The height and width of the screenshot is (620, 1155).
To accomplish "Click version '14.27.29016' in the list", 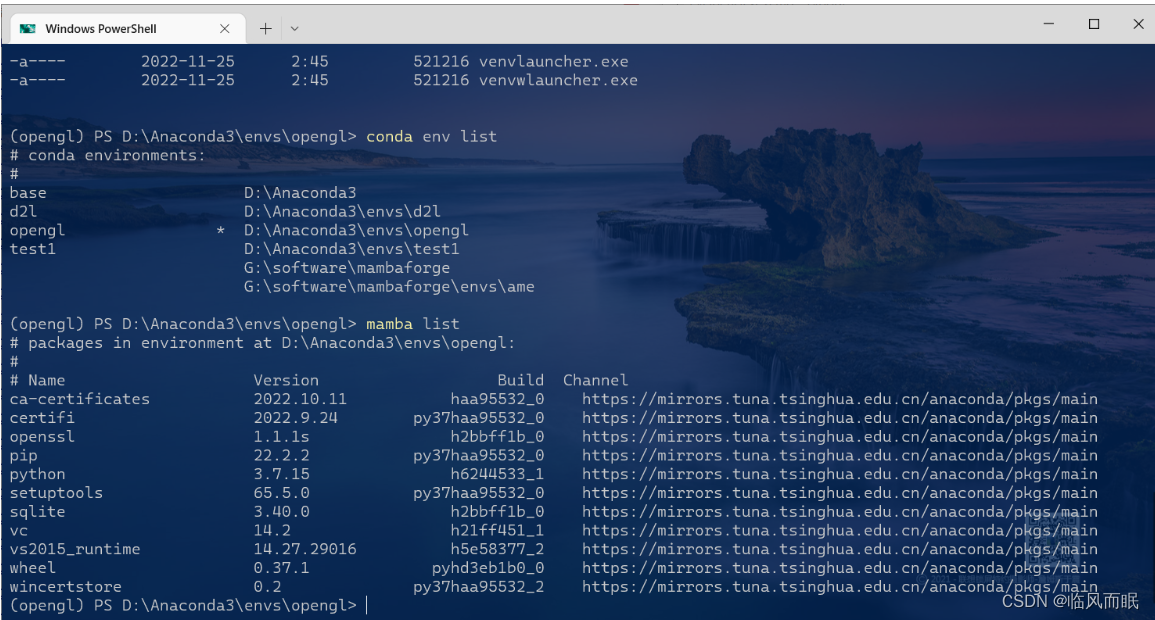I will point(305,549).
